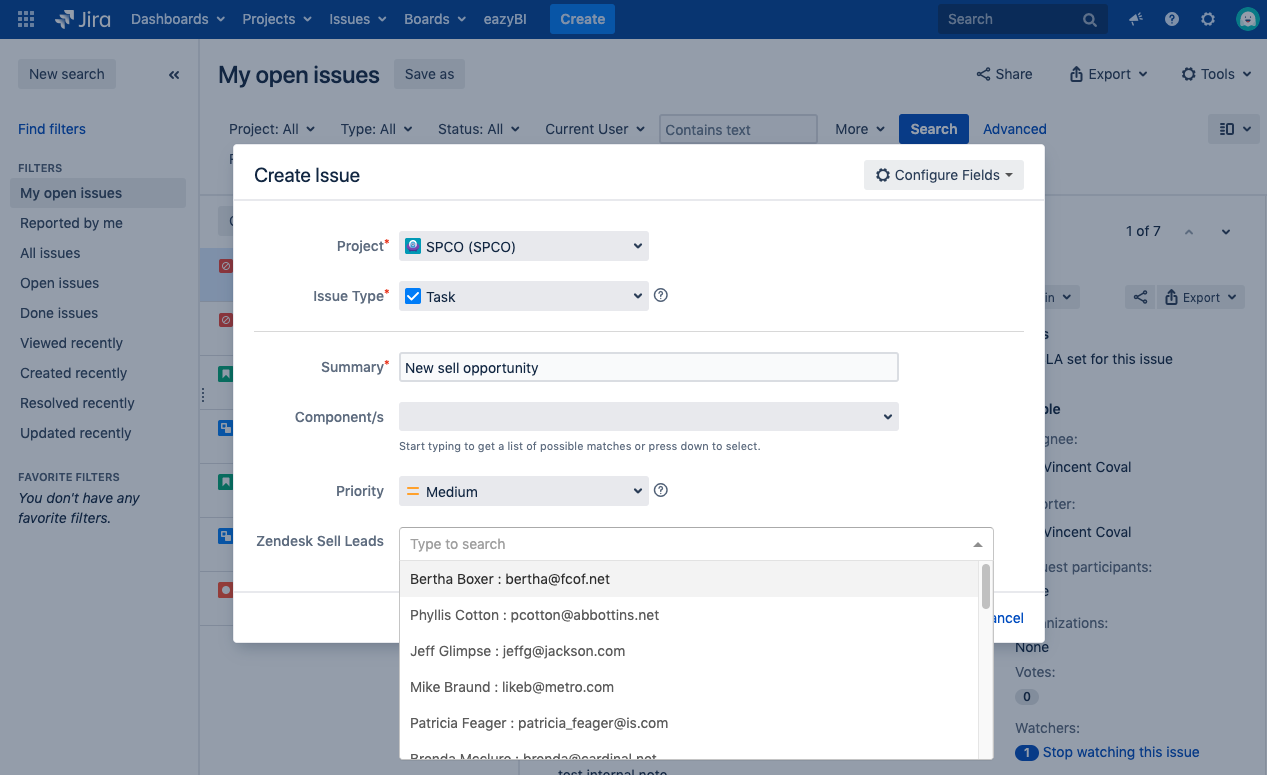Select the Find filters link
1267x775 pixels.
coord(52,129)
